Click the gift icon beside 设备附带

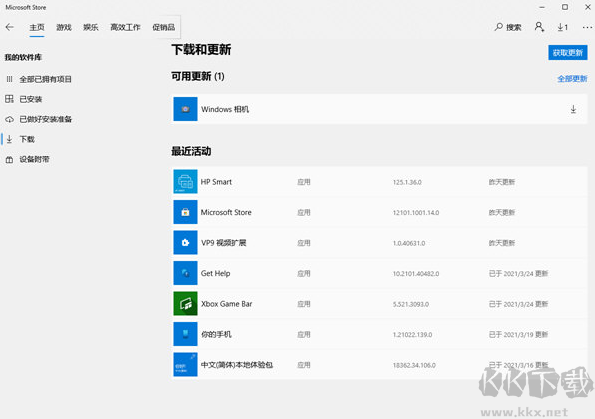pyautogui.click(x=9, y=160)
